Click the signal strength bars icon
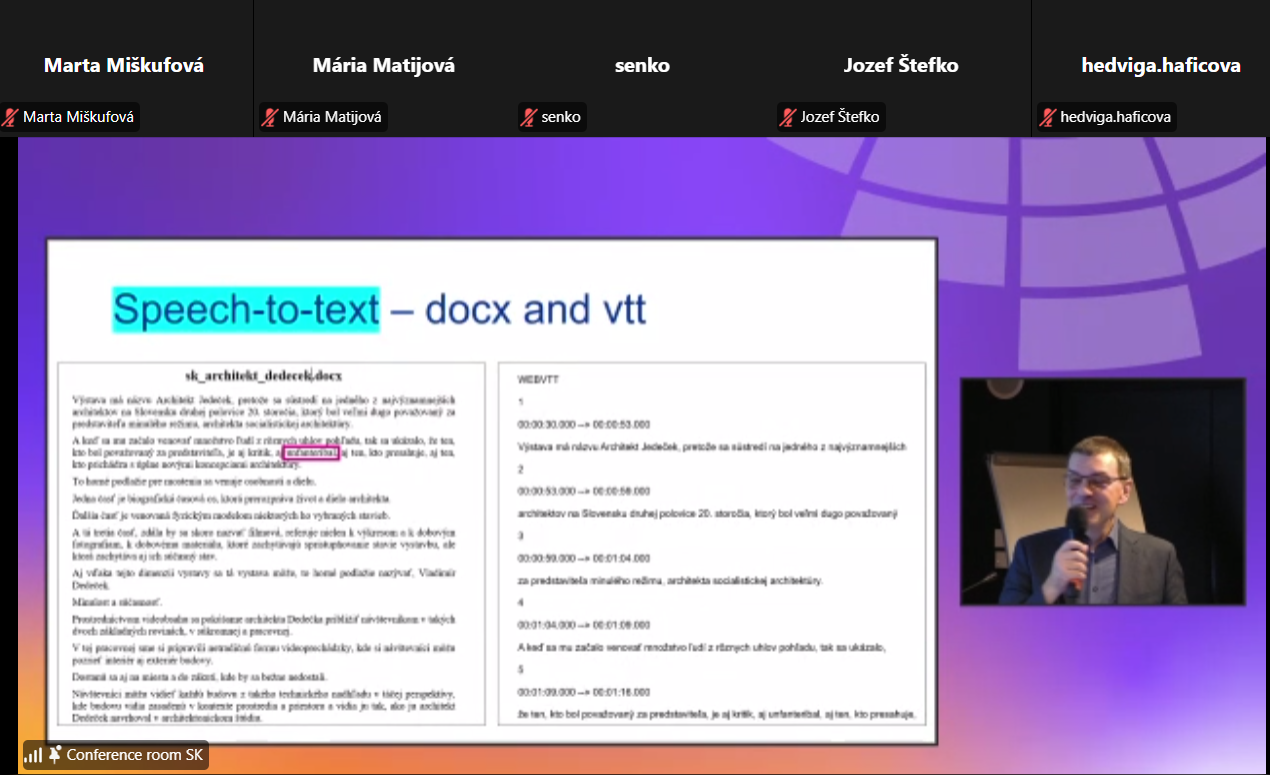1270x775 pixels. point(33,755)
